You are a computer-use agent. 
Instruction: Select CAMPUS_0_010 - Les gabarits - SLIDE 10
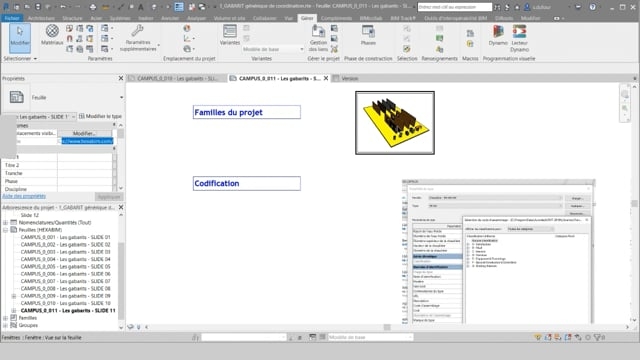[65, 303]
